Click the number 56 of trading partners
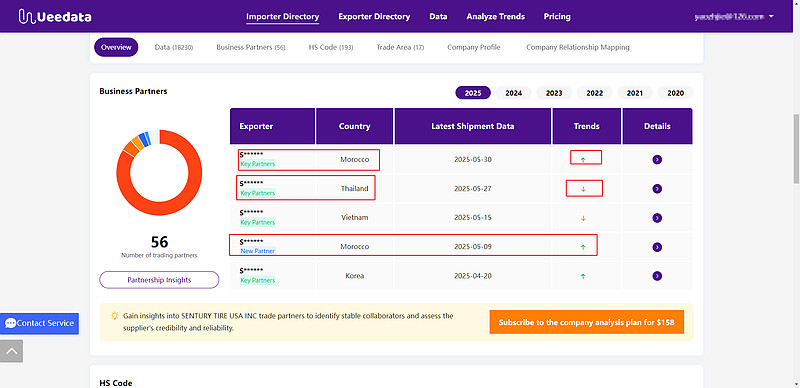Screen dimensions: 800x388 159,242
